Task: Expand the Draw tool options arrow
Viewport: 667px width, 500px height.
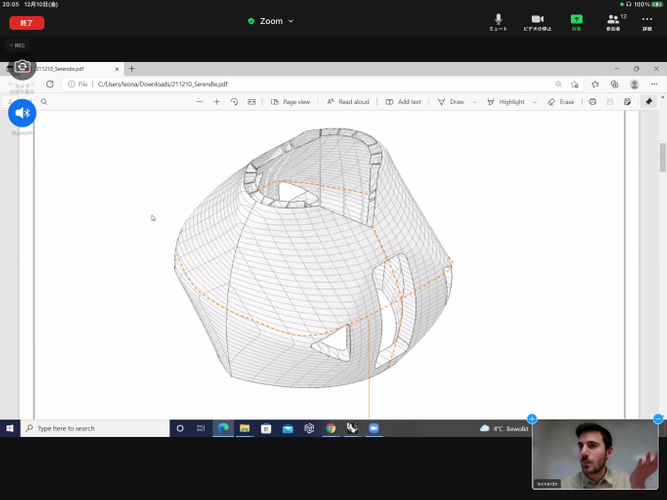Action: coord(474,102)
